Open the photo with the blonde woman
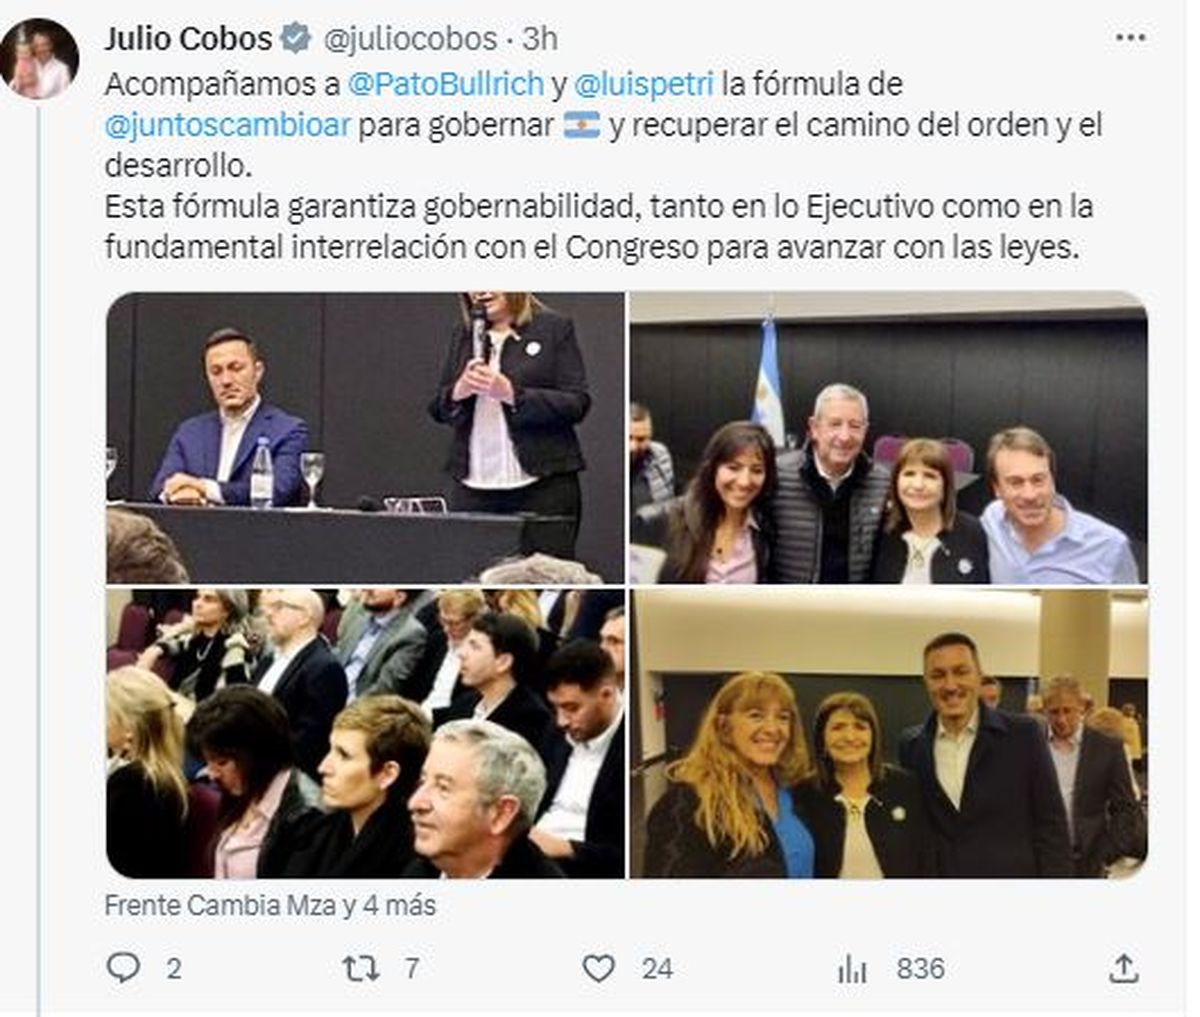 click(889, 734)
